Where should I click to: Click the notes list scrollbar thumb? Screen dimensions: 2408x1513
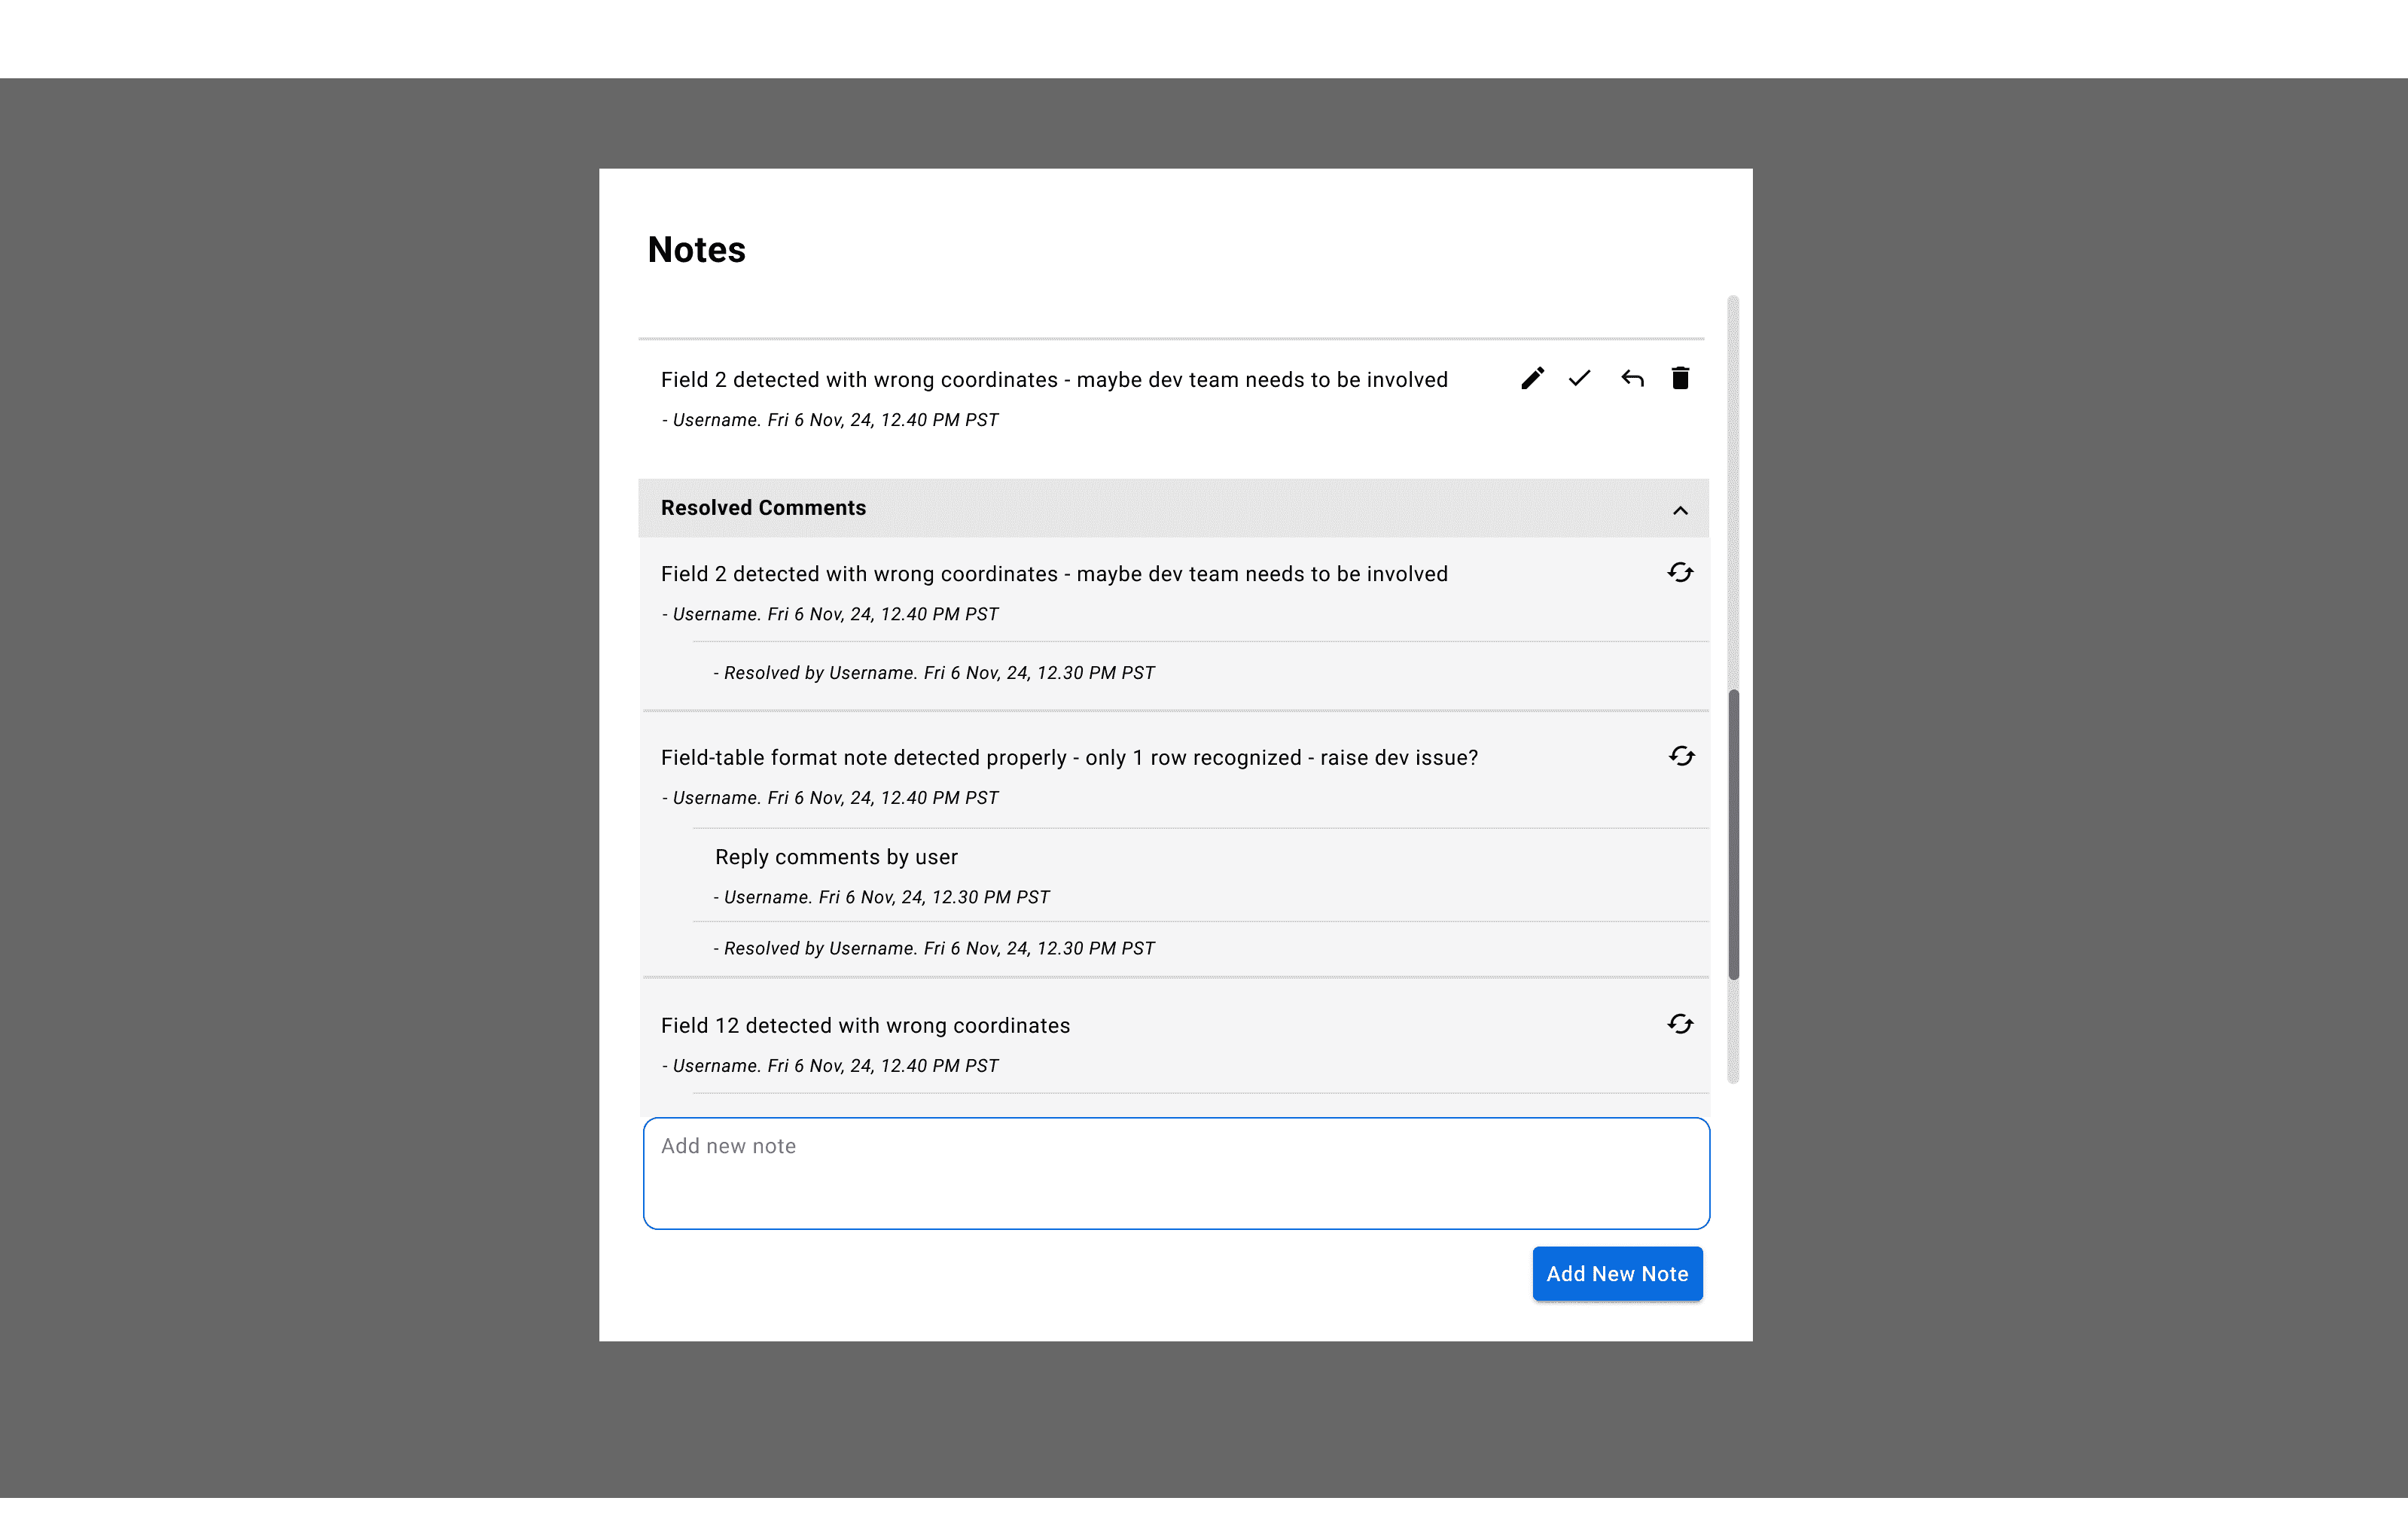coord(1733,834)
